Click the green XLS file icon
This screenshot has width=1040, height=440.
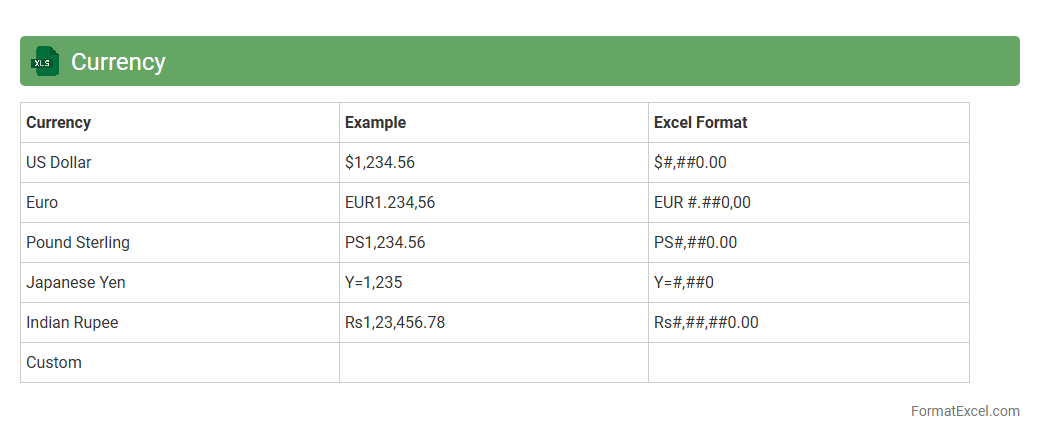click(x=45, y=62)
